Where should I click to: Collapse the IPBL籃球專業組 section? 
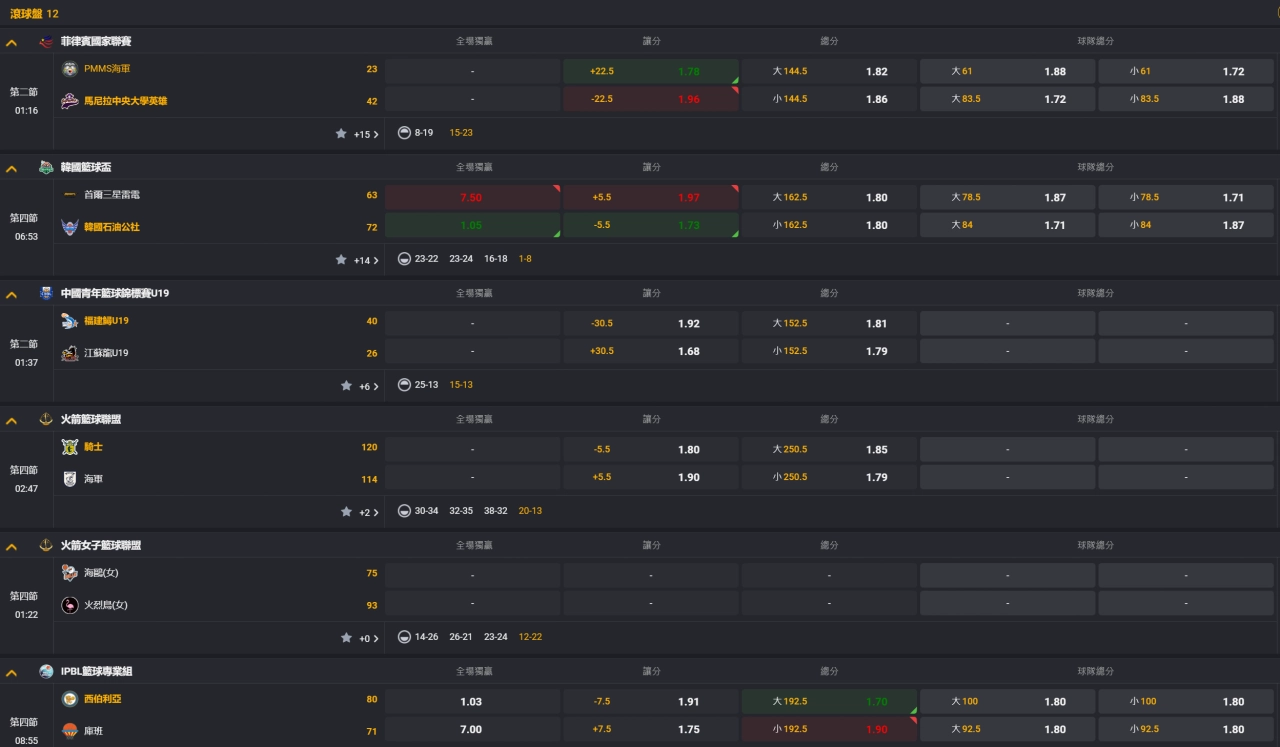12,673
